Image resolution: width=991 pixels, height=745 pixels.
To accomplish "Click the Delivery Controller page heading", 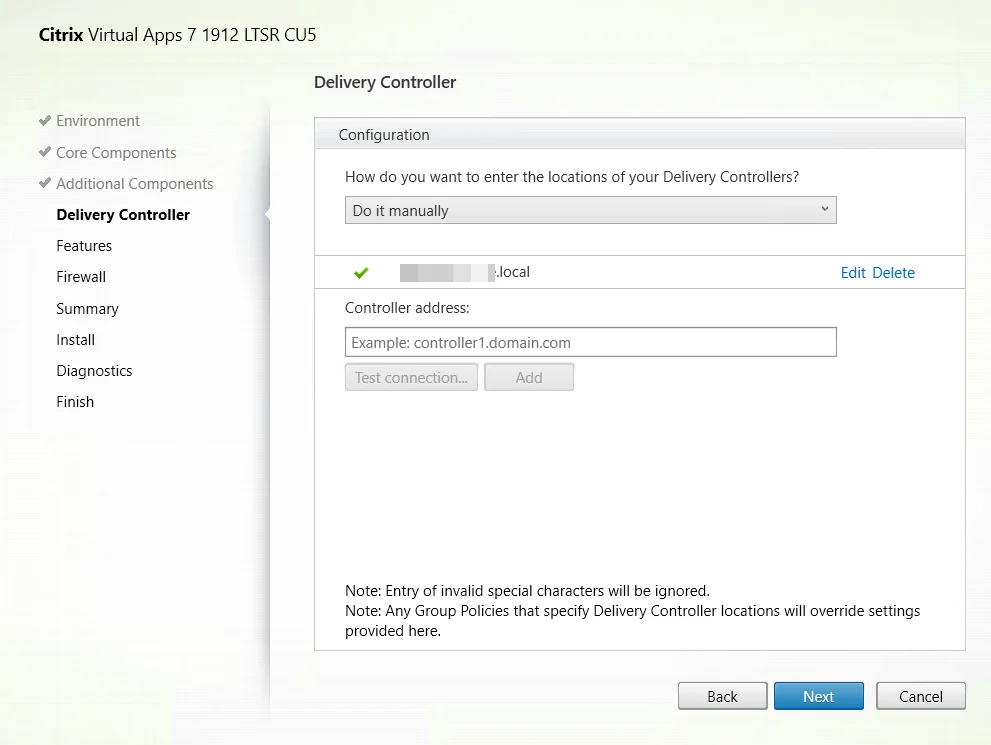I will [385, 82].
